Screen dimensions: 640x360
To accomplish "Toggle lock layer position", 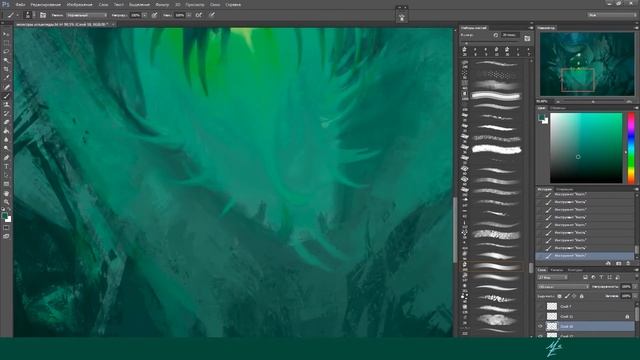I will 574,296.
